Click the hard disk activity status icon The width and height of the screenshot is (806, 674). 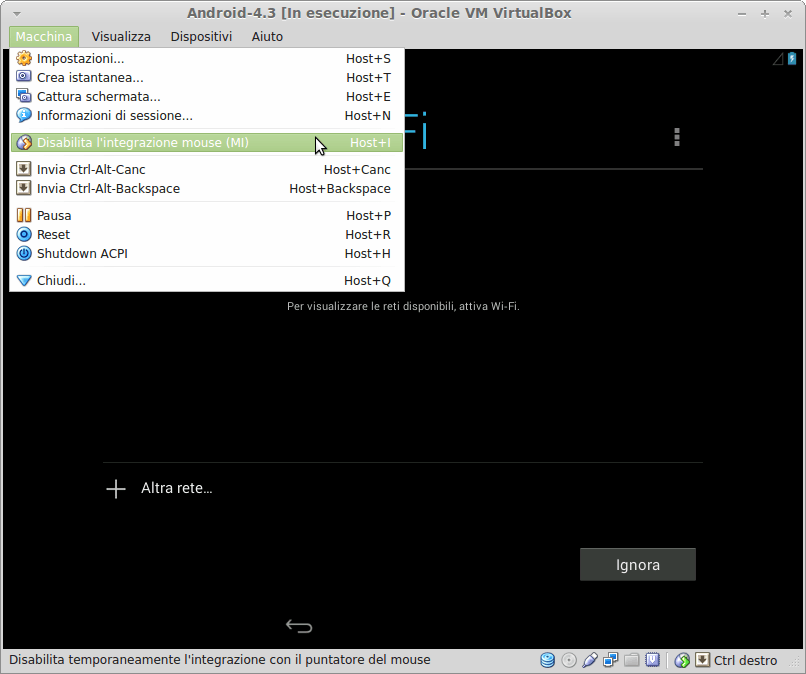click(547, 660)
